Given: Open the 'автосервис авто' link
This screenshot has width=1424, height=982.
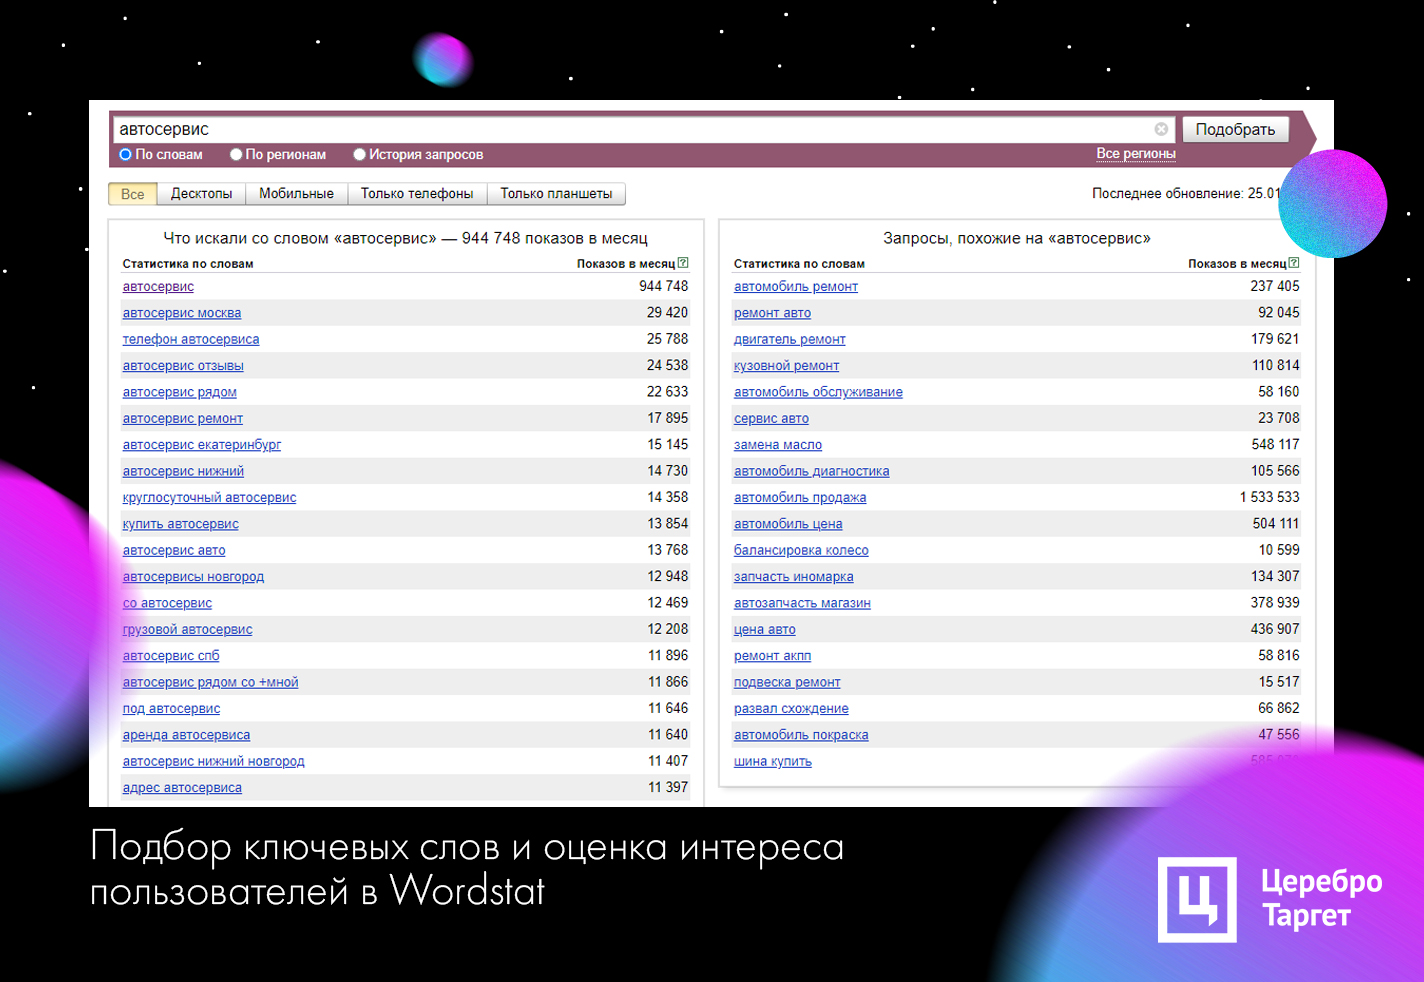Looking at the screenshot, I should (174, 551).
